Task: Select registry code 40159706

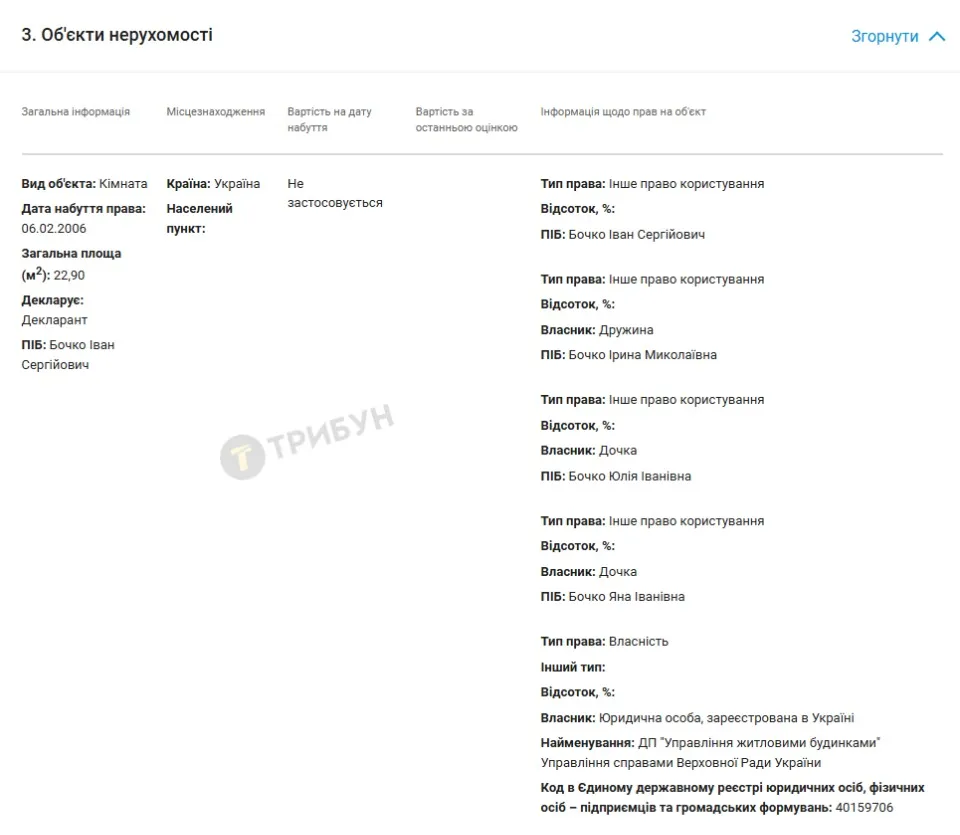Action: click(x=864, y=807)
